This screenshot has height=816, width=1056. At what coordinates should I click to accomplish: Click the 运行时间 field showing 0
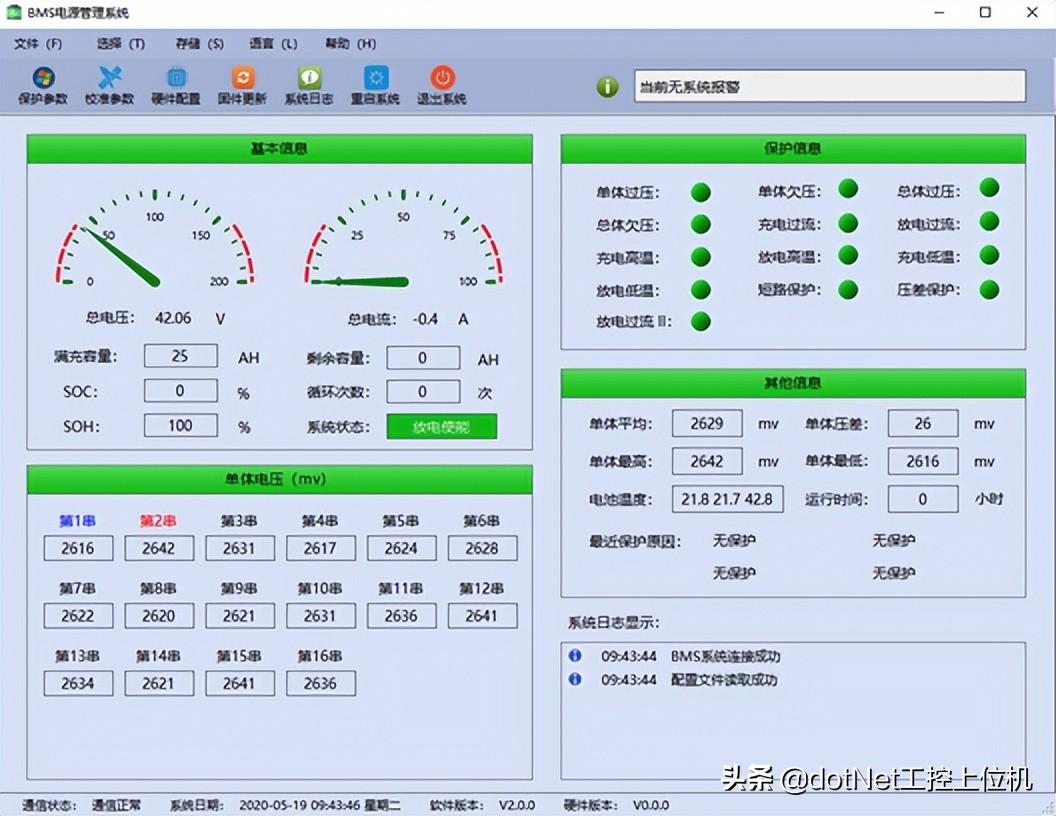(923, 499)
